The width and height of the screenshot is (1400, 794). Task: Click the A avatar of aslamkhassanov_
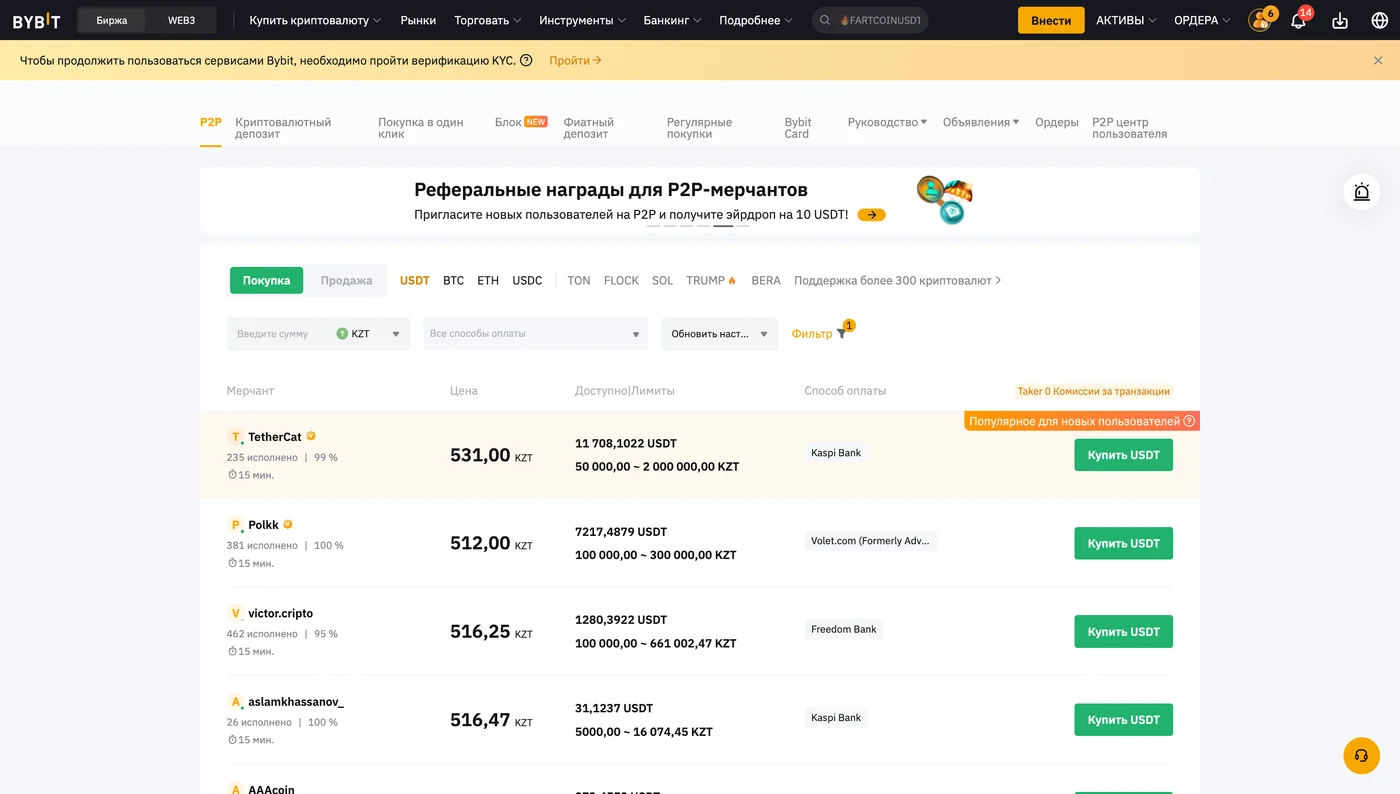(x=235, y=702)
